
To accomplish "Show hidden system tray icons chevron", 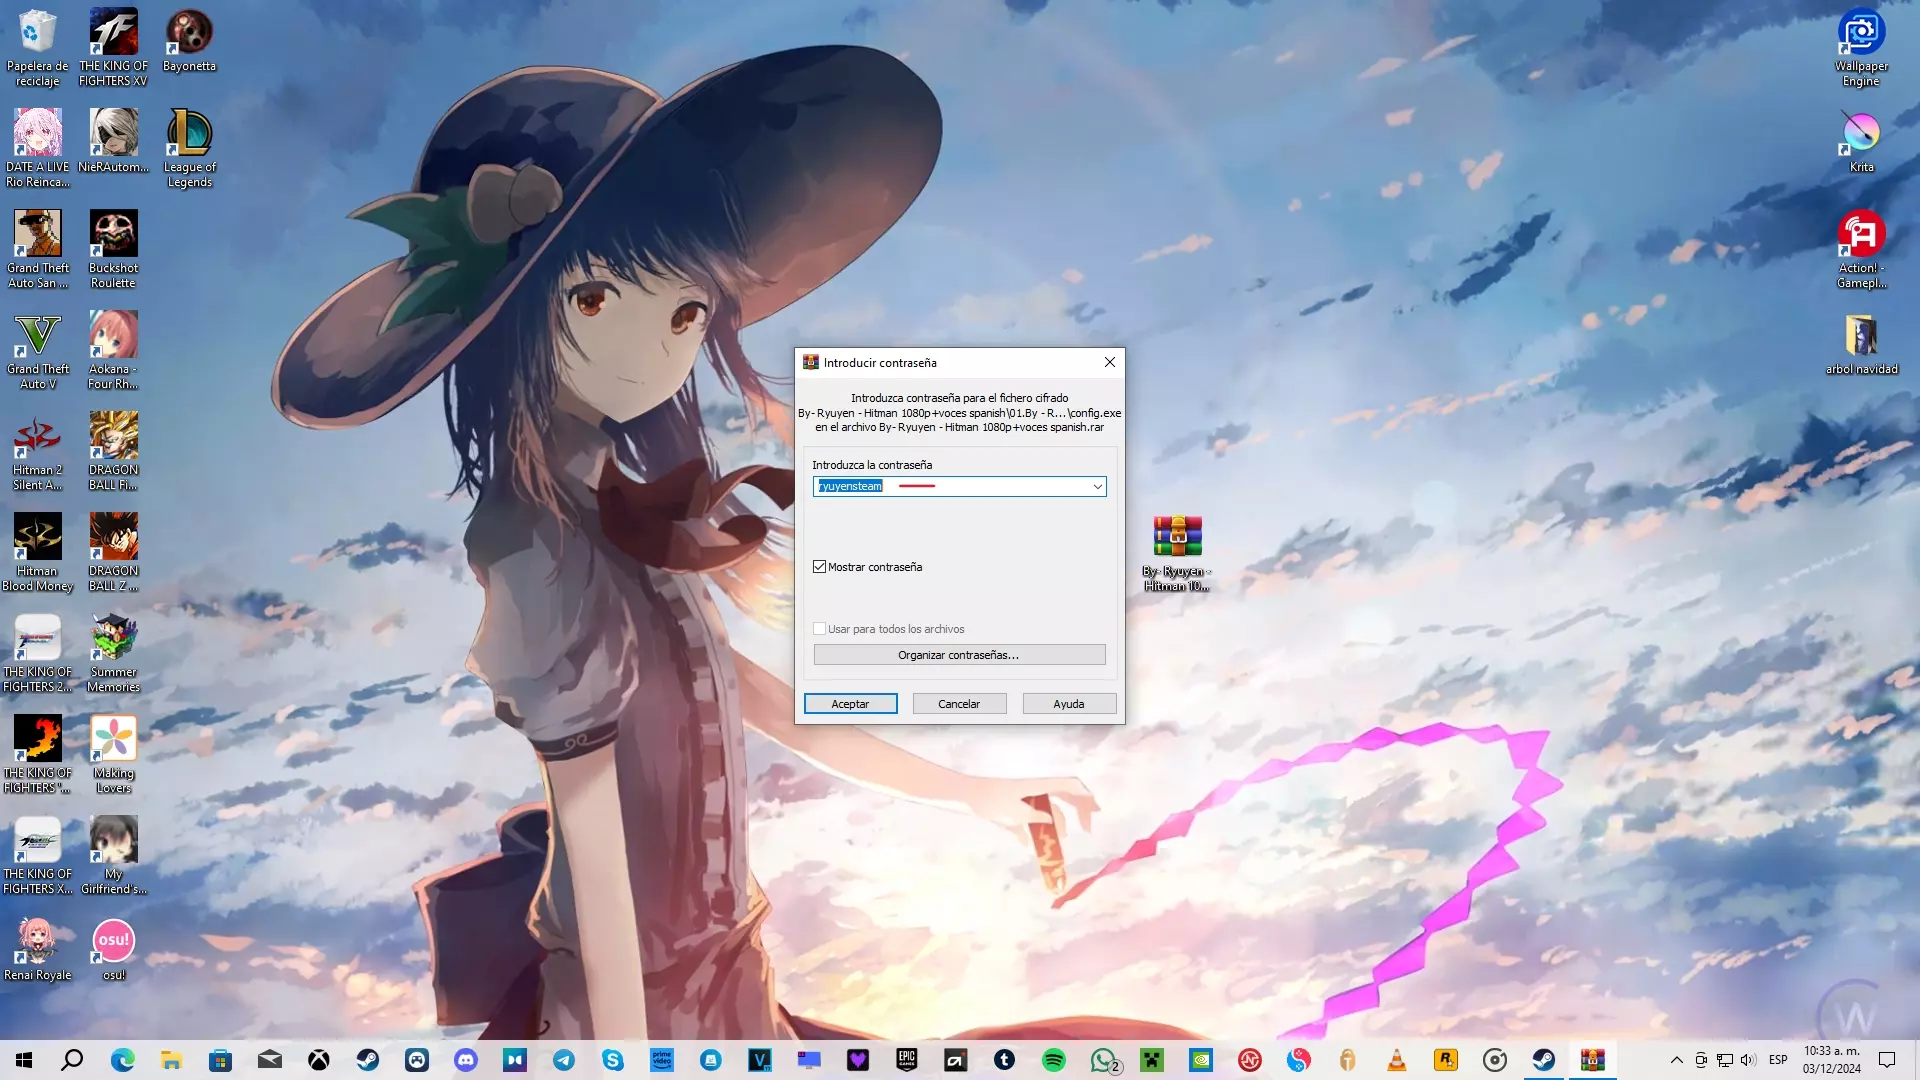I will click(x=1676, y=1060).
